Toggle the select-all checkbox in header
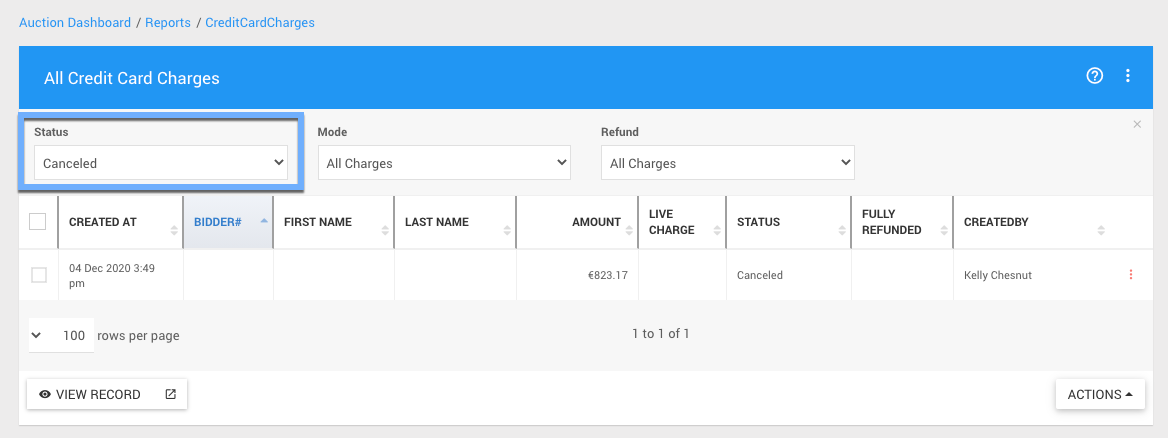The image size is (1168, 438). 38,222
